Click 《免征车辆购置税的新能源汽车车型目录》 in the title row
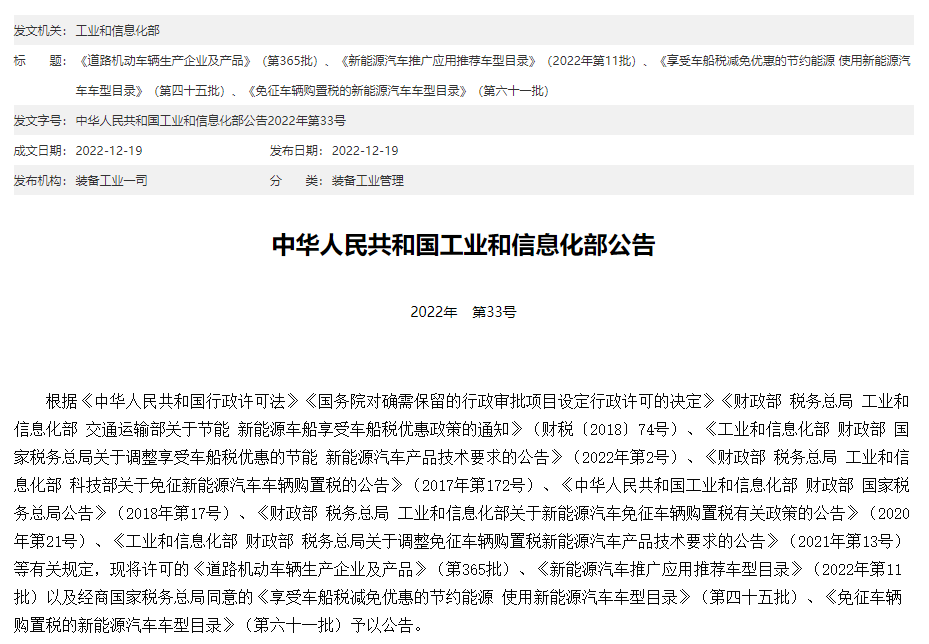The height and width of the screenshot is (644, 929). pyautogui.click(x=358, y=91)
